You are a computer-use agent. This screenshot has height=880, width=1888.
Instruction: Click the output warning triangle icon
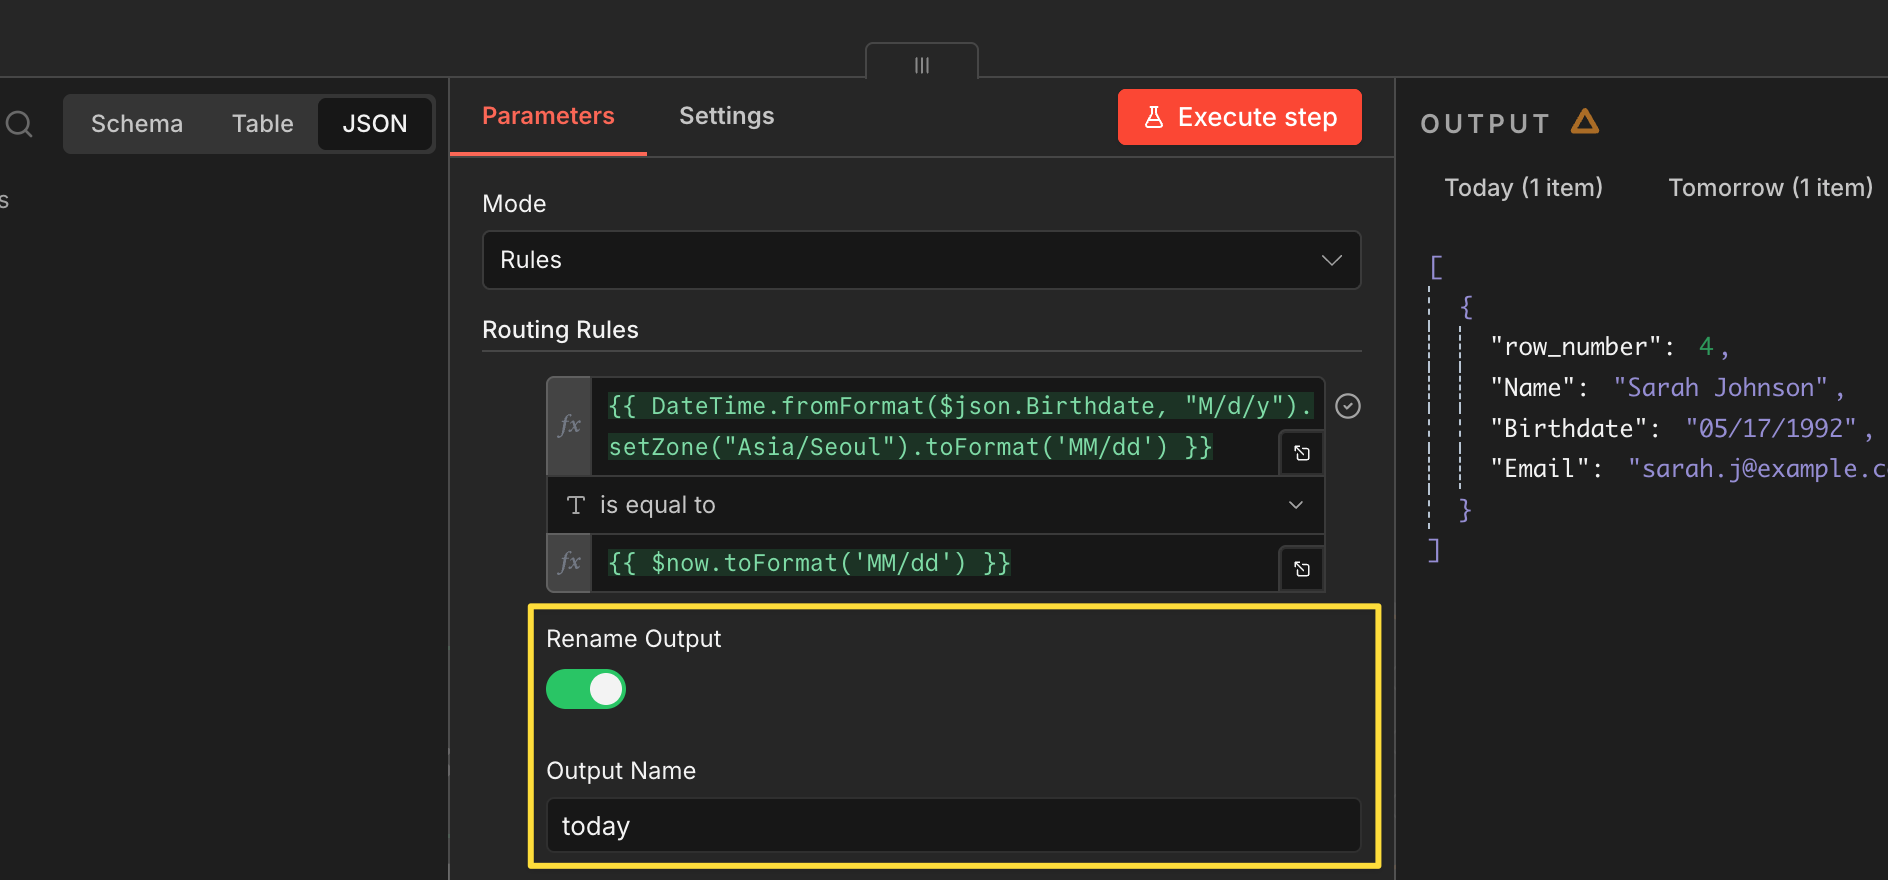click(1585, 122)
